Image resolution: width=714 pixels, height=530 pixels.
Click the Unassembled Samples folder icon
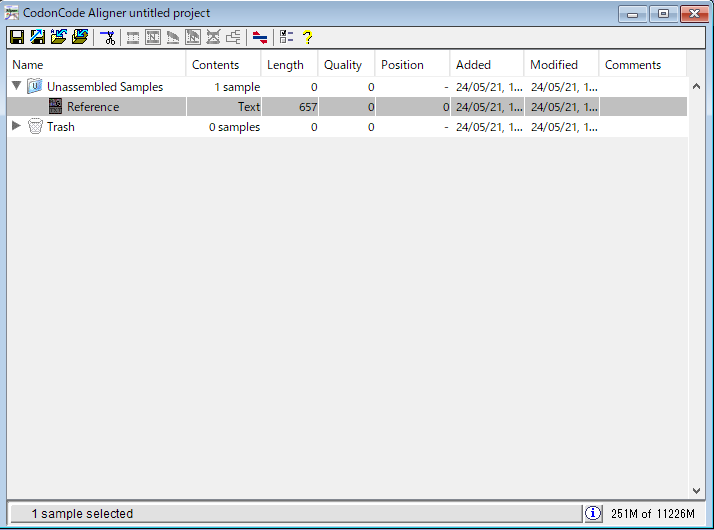tap(35, 87)
